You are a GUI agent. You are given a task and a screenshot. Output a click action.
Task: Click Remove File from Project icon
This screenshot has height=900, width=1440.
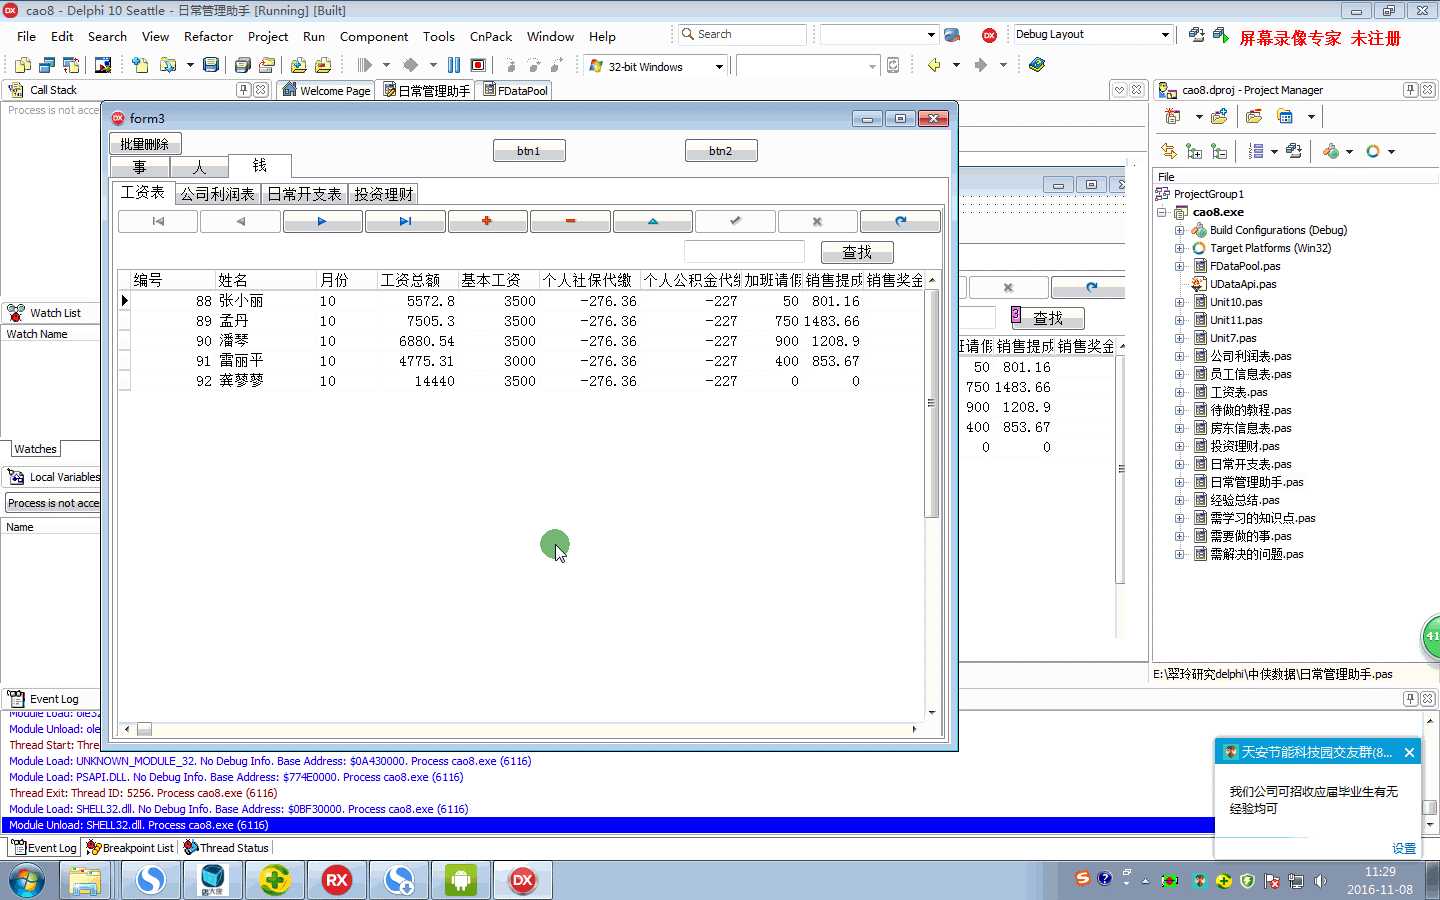point(322,65)
